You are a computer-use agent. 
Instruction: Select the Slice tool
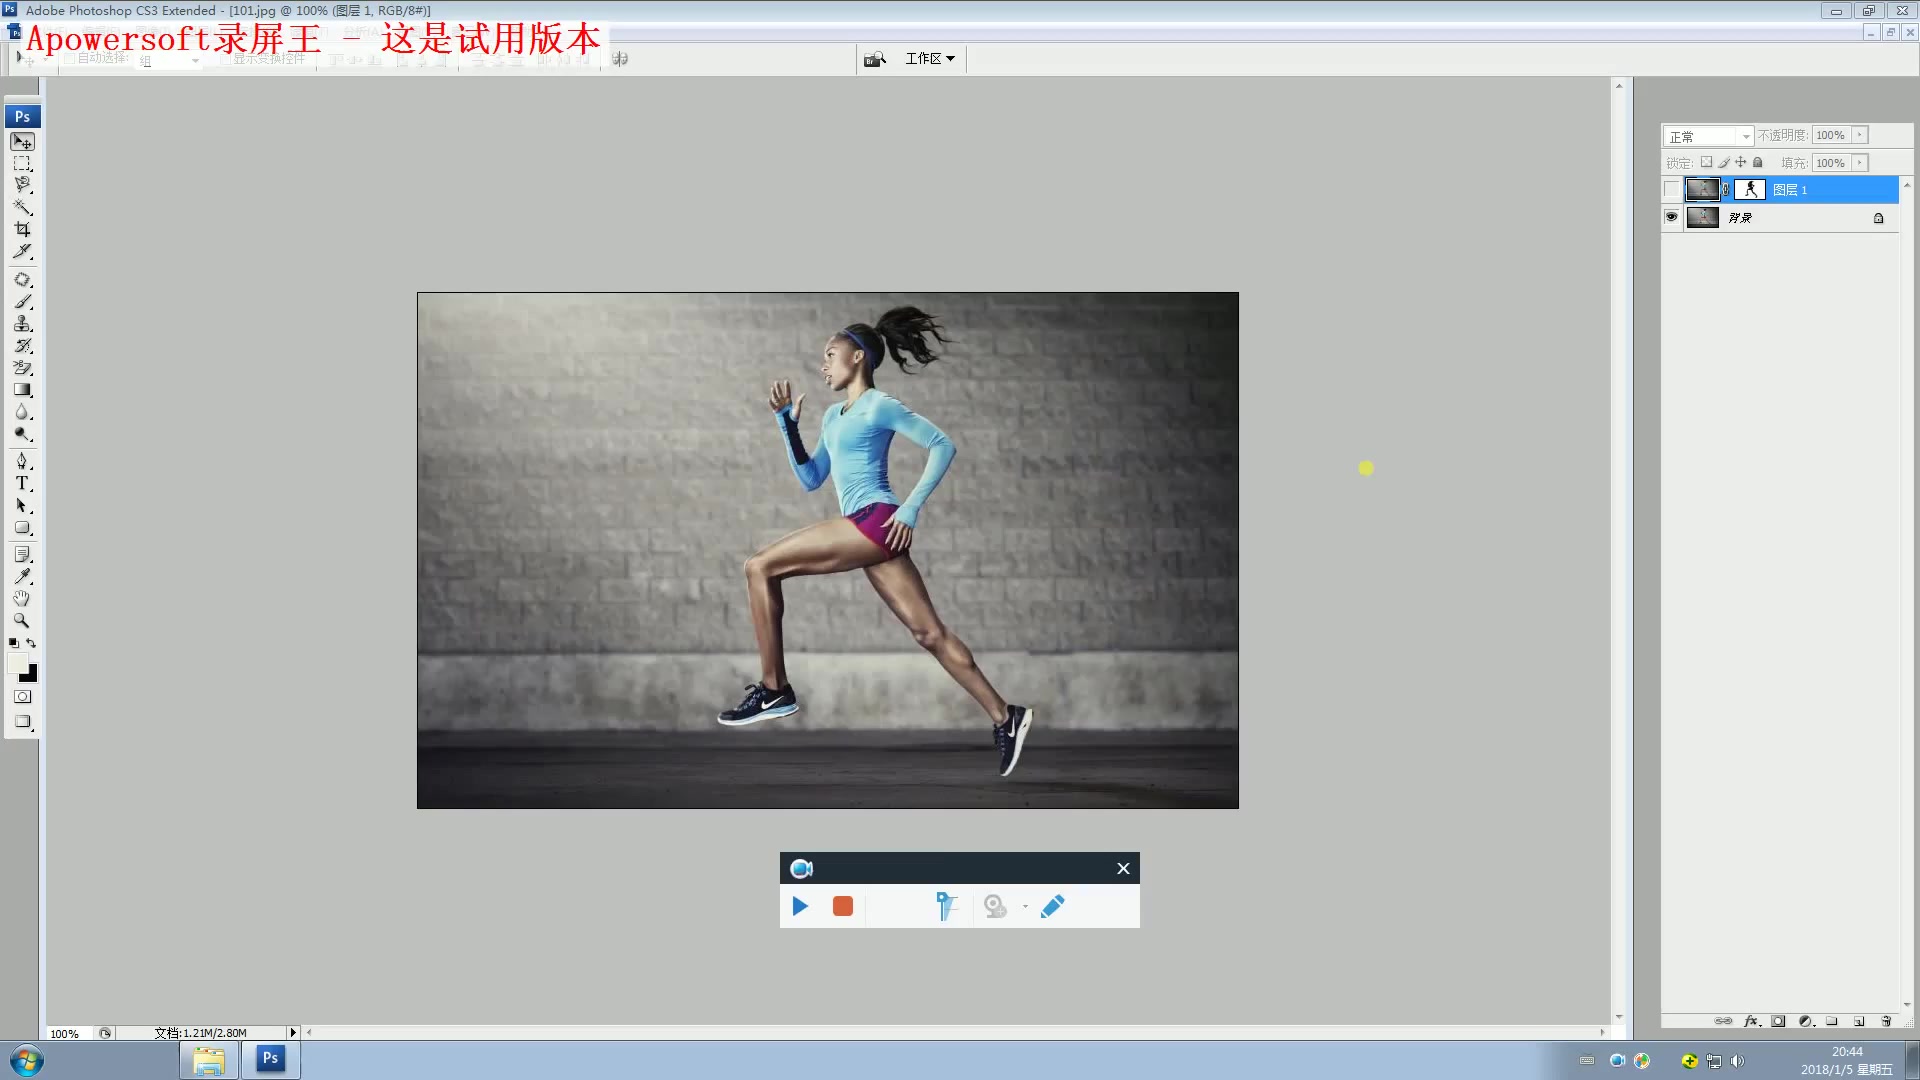[x=22, y=251]
